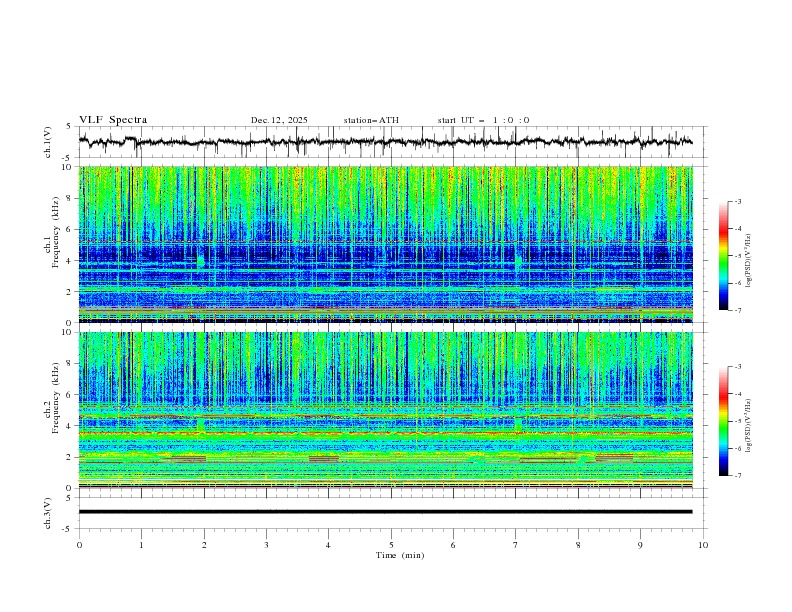Click the "2" kHz tick of ch.2 spectrogram
The width and height of the screenshot is (792, 612).
(70, 457)
